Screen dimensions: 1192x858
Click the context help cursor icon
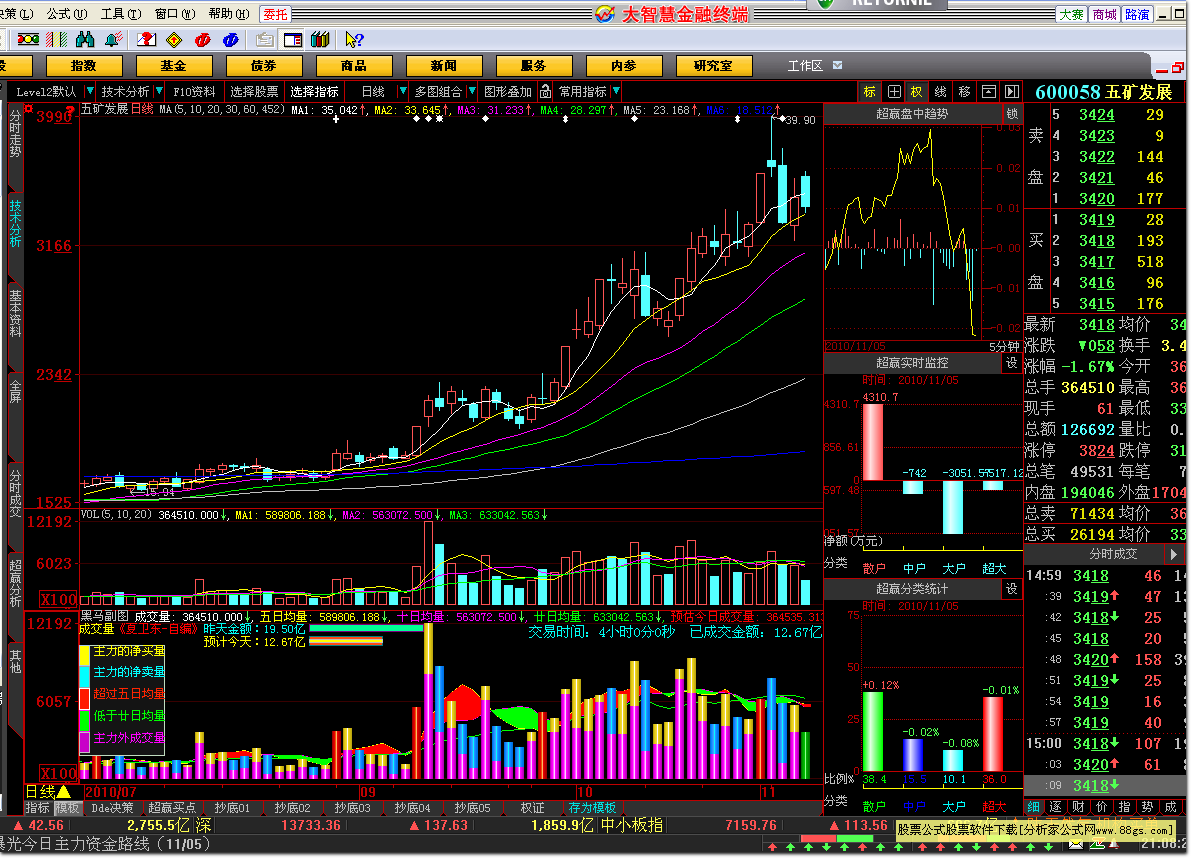tap(354, 40)
